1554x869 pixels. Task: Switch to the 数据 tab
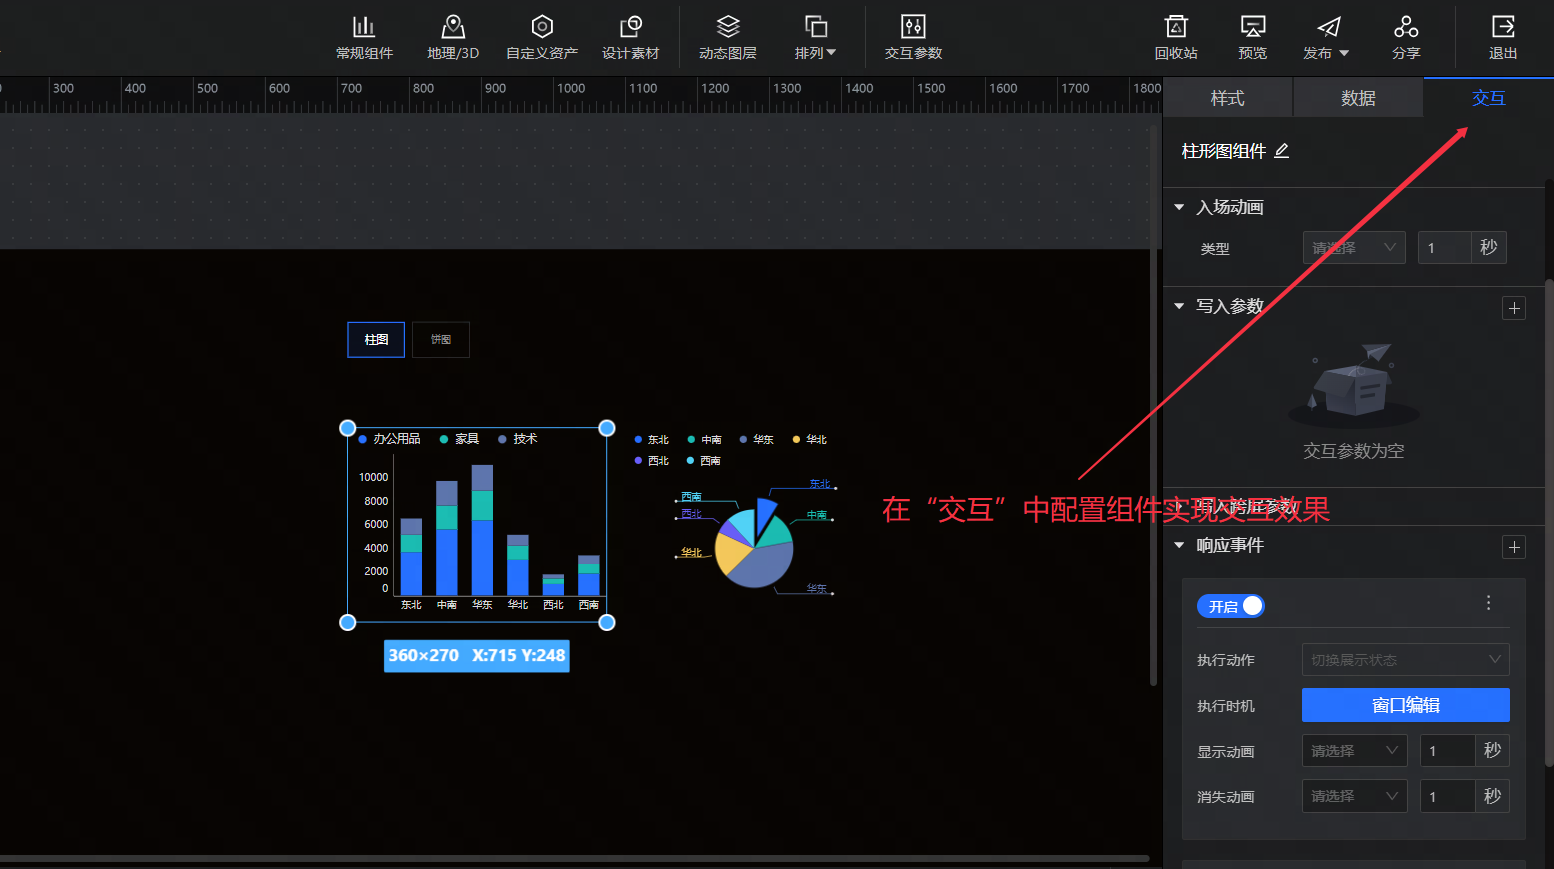1358,98
